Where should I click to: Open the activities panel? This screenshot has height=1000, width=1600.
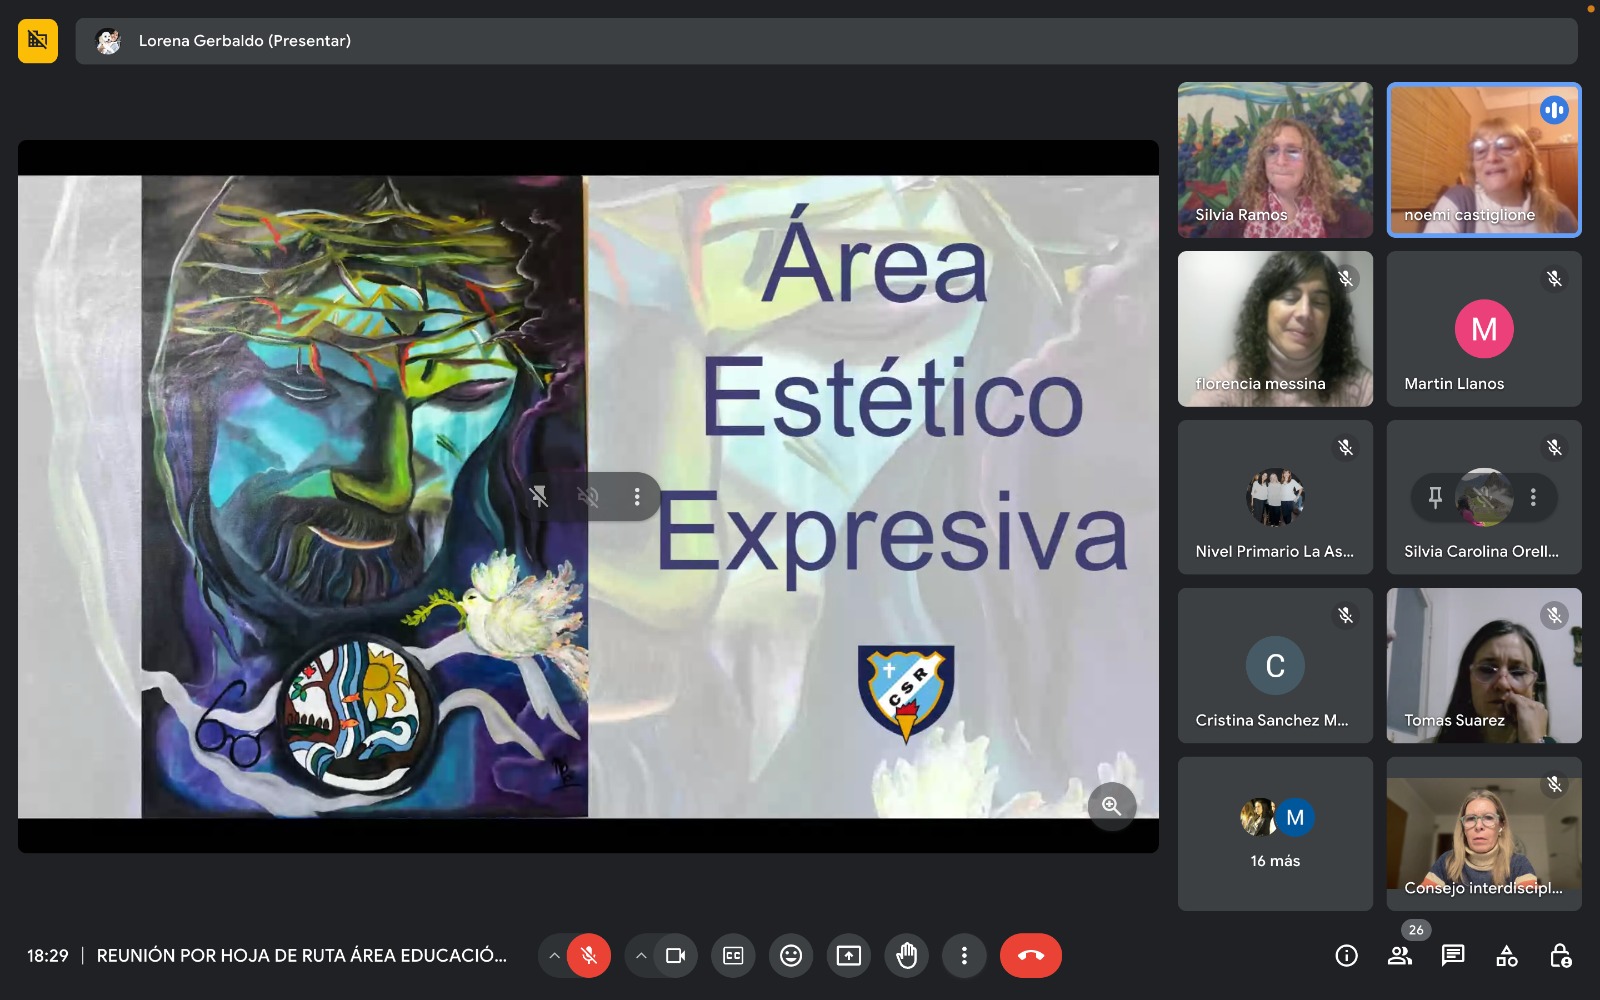[x=1507, y=956]
